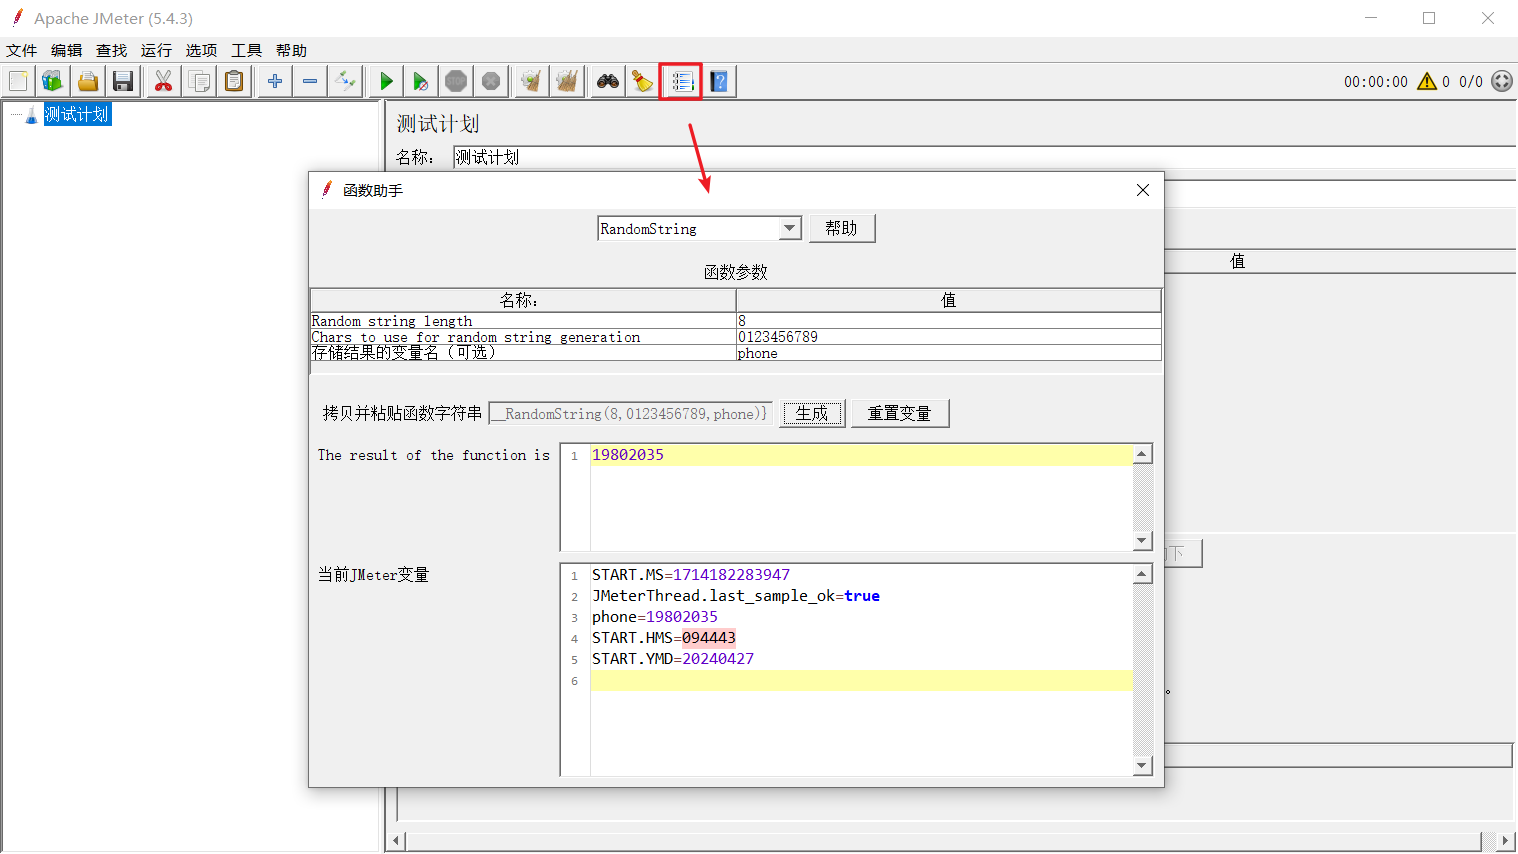This screenshot has height=854, width=1518.
Task: Click the Clear All double-broom icon
Action: point(567,81)
